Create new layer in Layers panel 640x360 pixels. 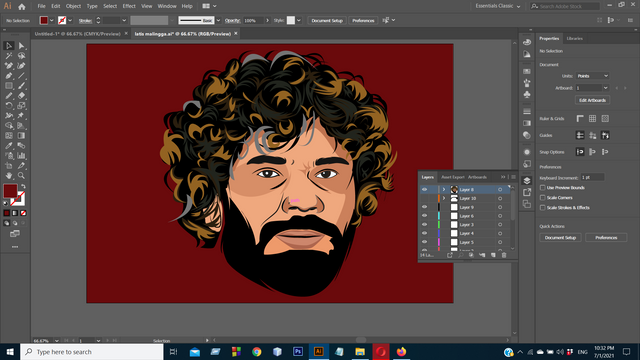tap(493, 255)
